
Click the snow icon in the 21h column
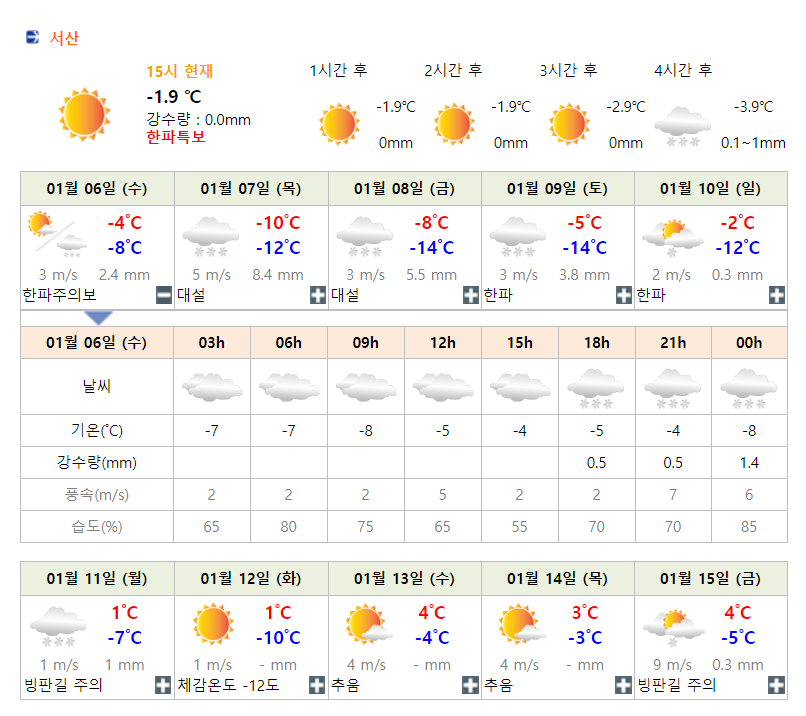(672, 389)
